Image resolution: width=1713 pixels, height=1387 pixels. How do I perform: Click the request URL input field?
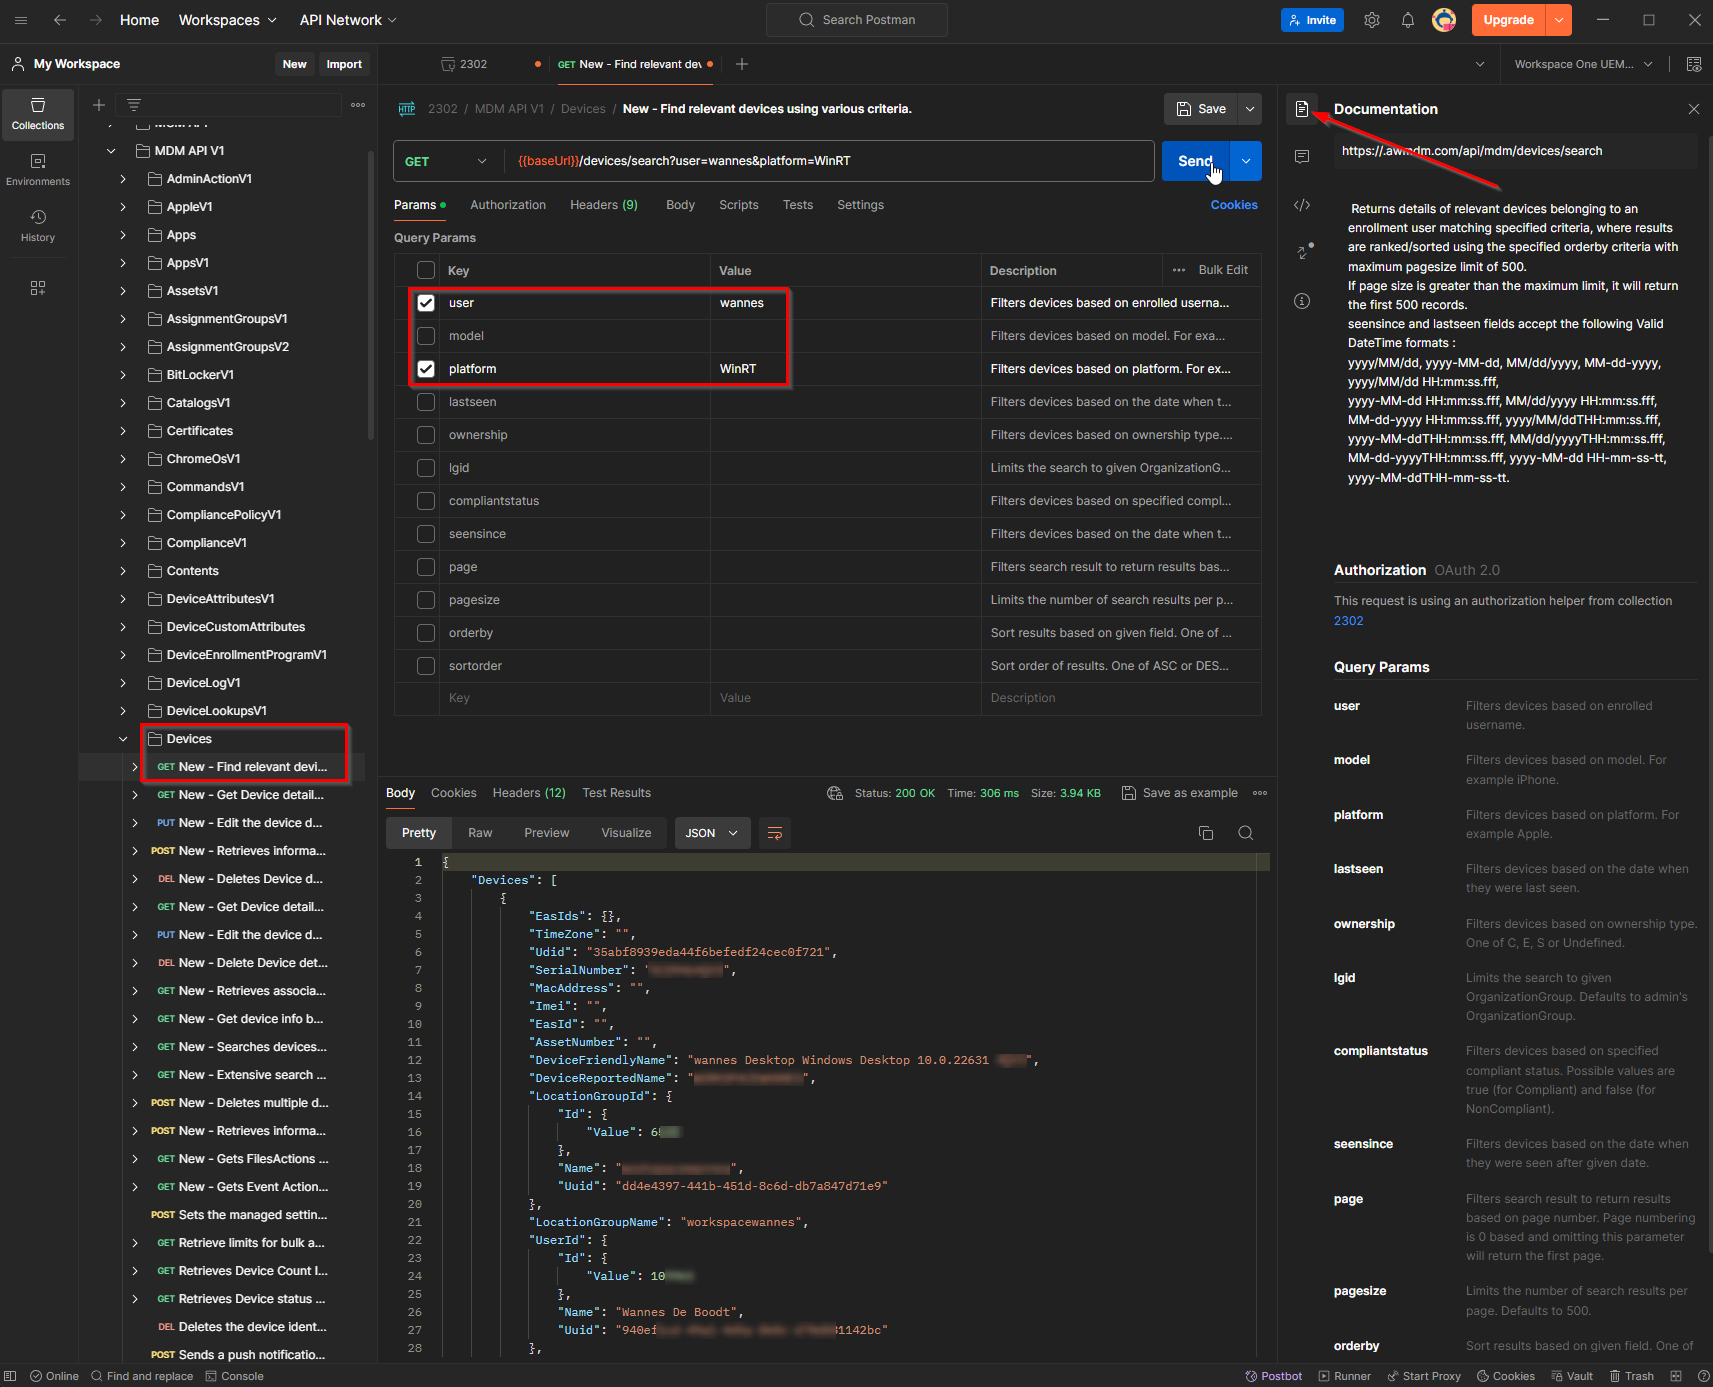tap(800, 160)
